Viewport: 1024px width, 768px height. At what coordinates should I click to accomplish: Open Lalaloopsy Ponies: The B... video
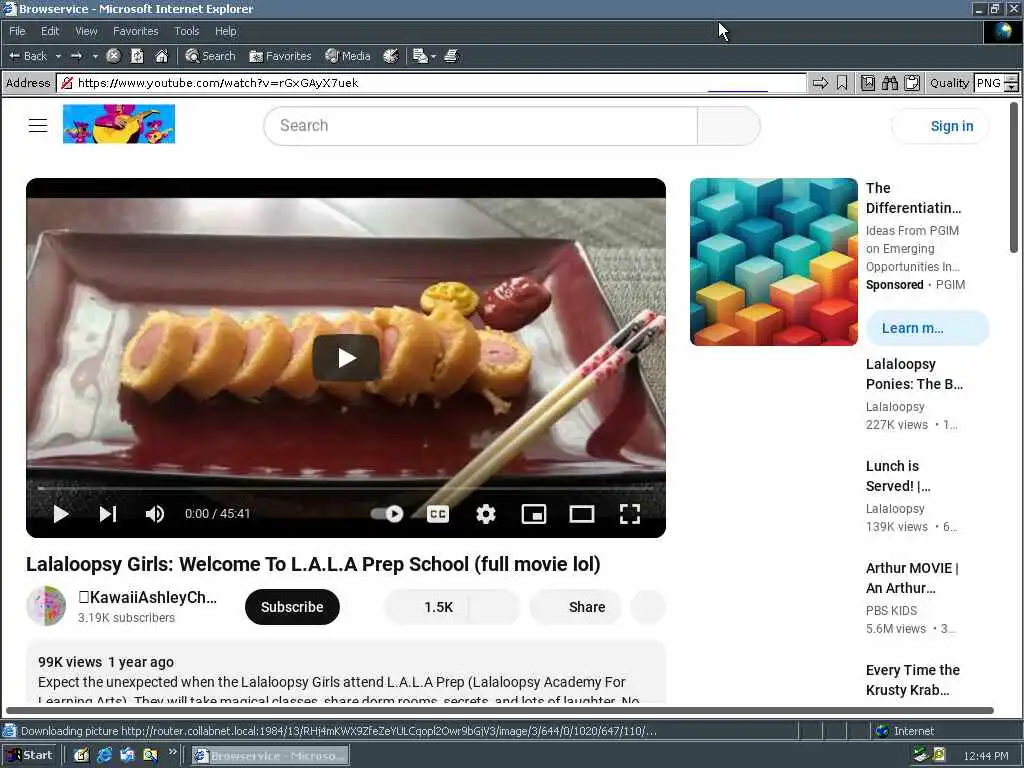pos(914,374)
